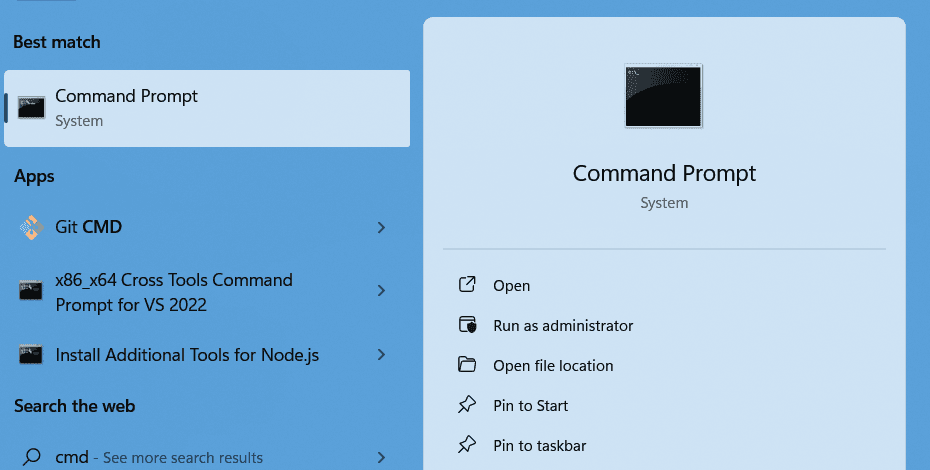Click the Git CMD app icon
The image size is (930, 470).
(x=31, y=227)
